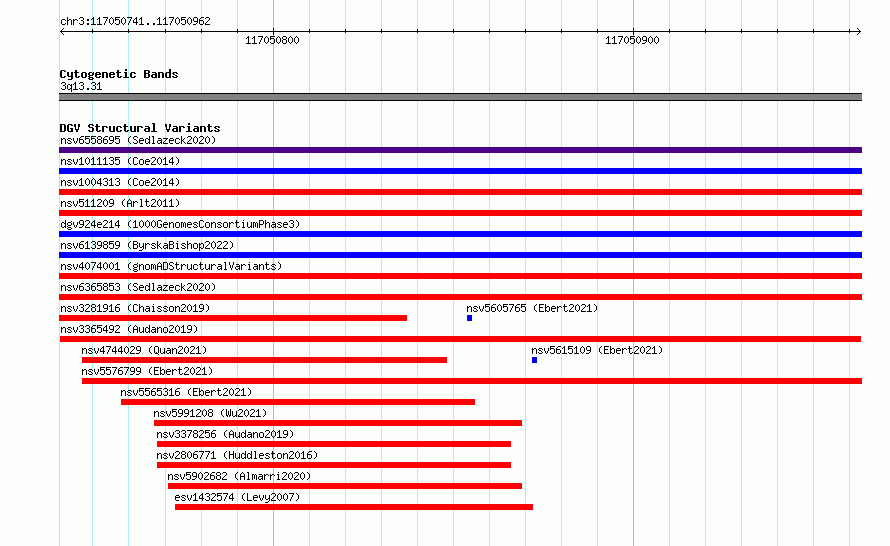Click the red nsv5902682 variant bar
Screen dimensions: 890x546
(x=345, y=486)
